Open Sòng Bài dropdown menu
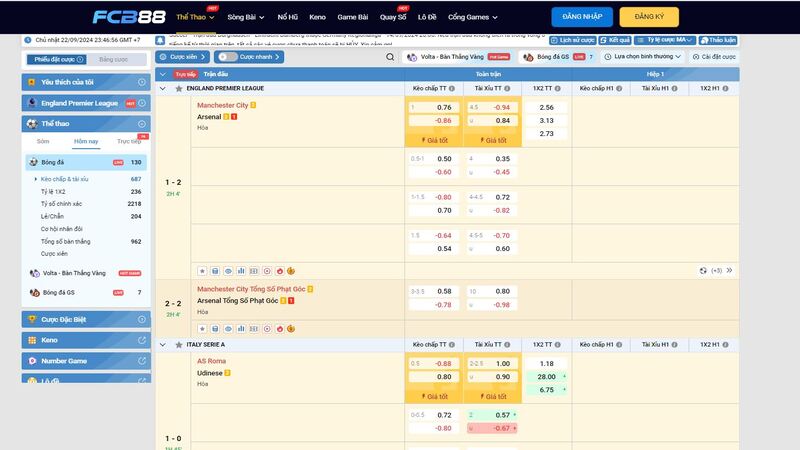The height and width of the screenshot is (450, 800). pos(245,17)
